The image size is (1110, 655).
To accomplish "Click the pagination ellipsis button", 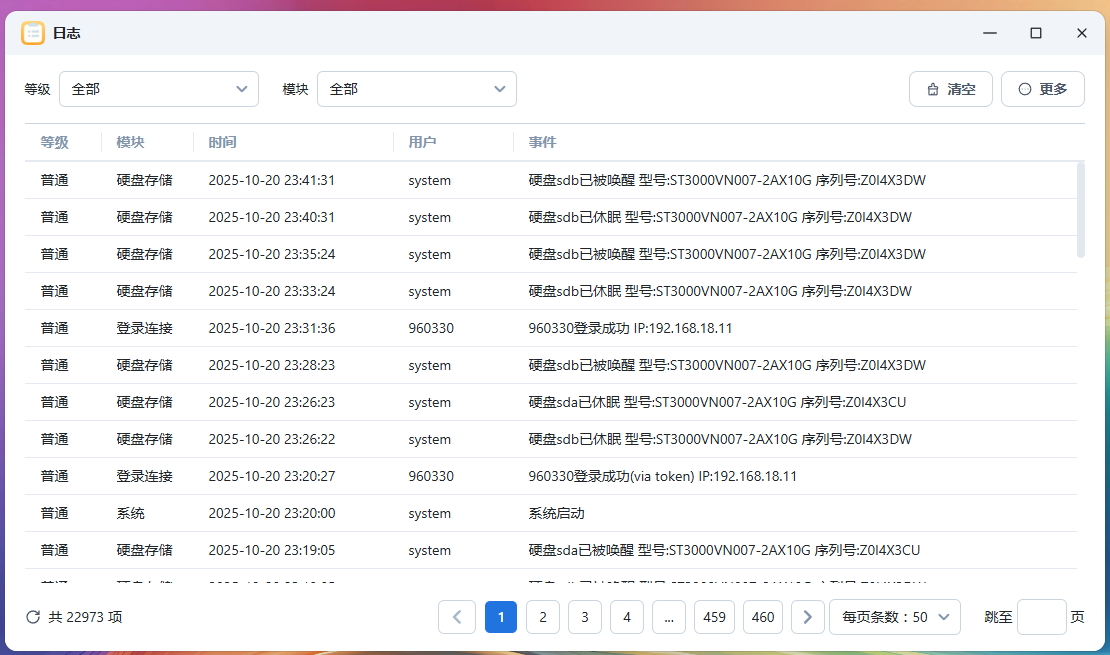I will tap(669, 617).
